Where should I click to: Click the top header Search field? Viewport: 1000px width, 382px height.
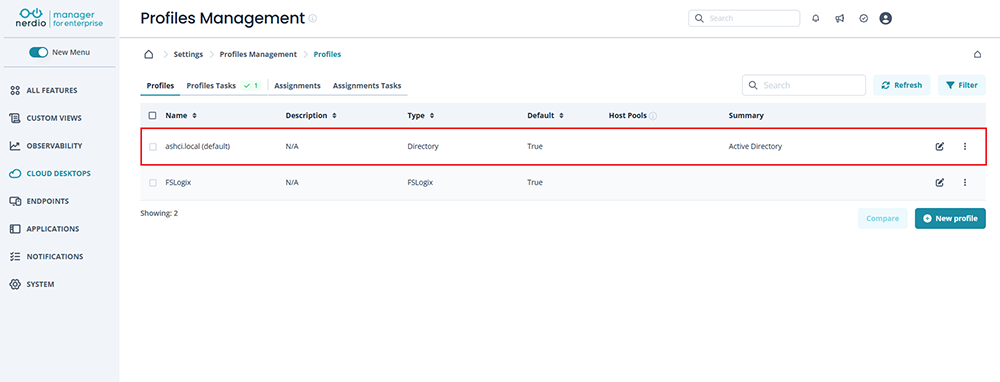[x=744, y=18]
